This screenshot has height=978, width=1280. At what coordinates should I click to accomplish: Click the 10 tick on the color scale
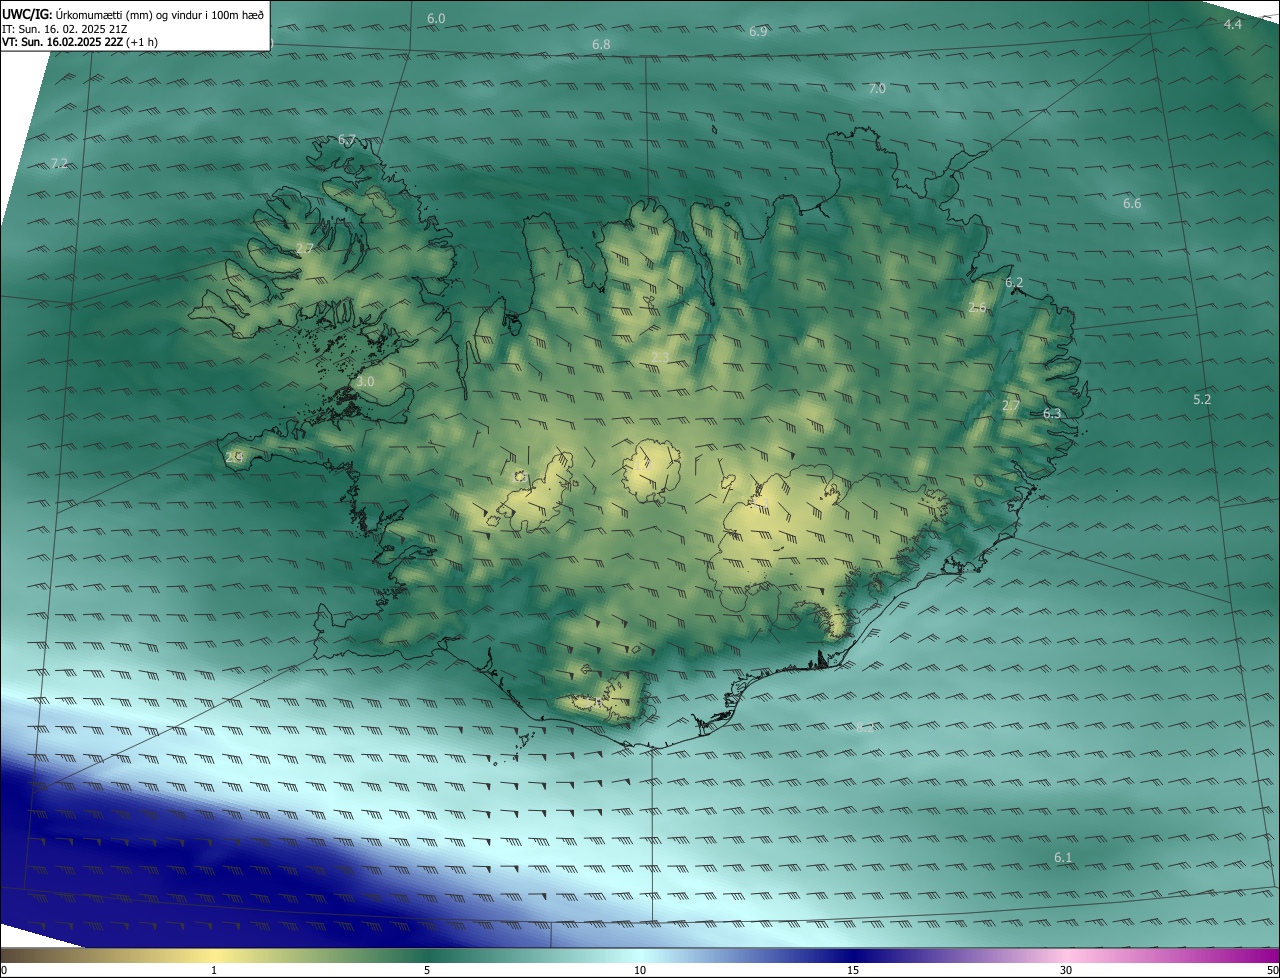(640, 970)
